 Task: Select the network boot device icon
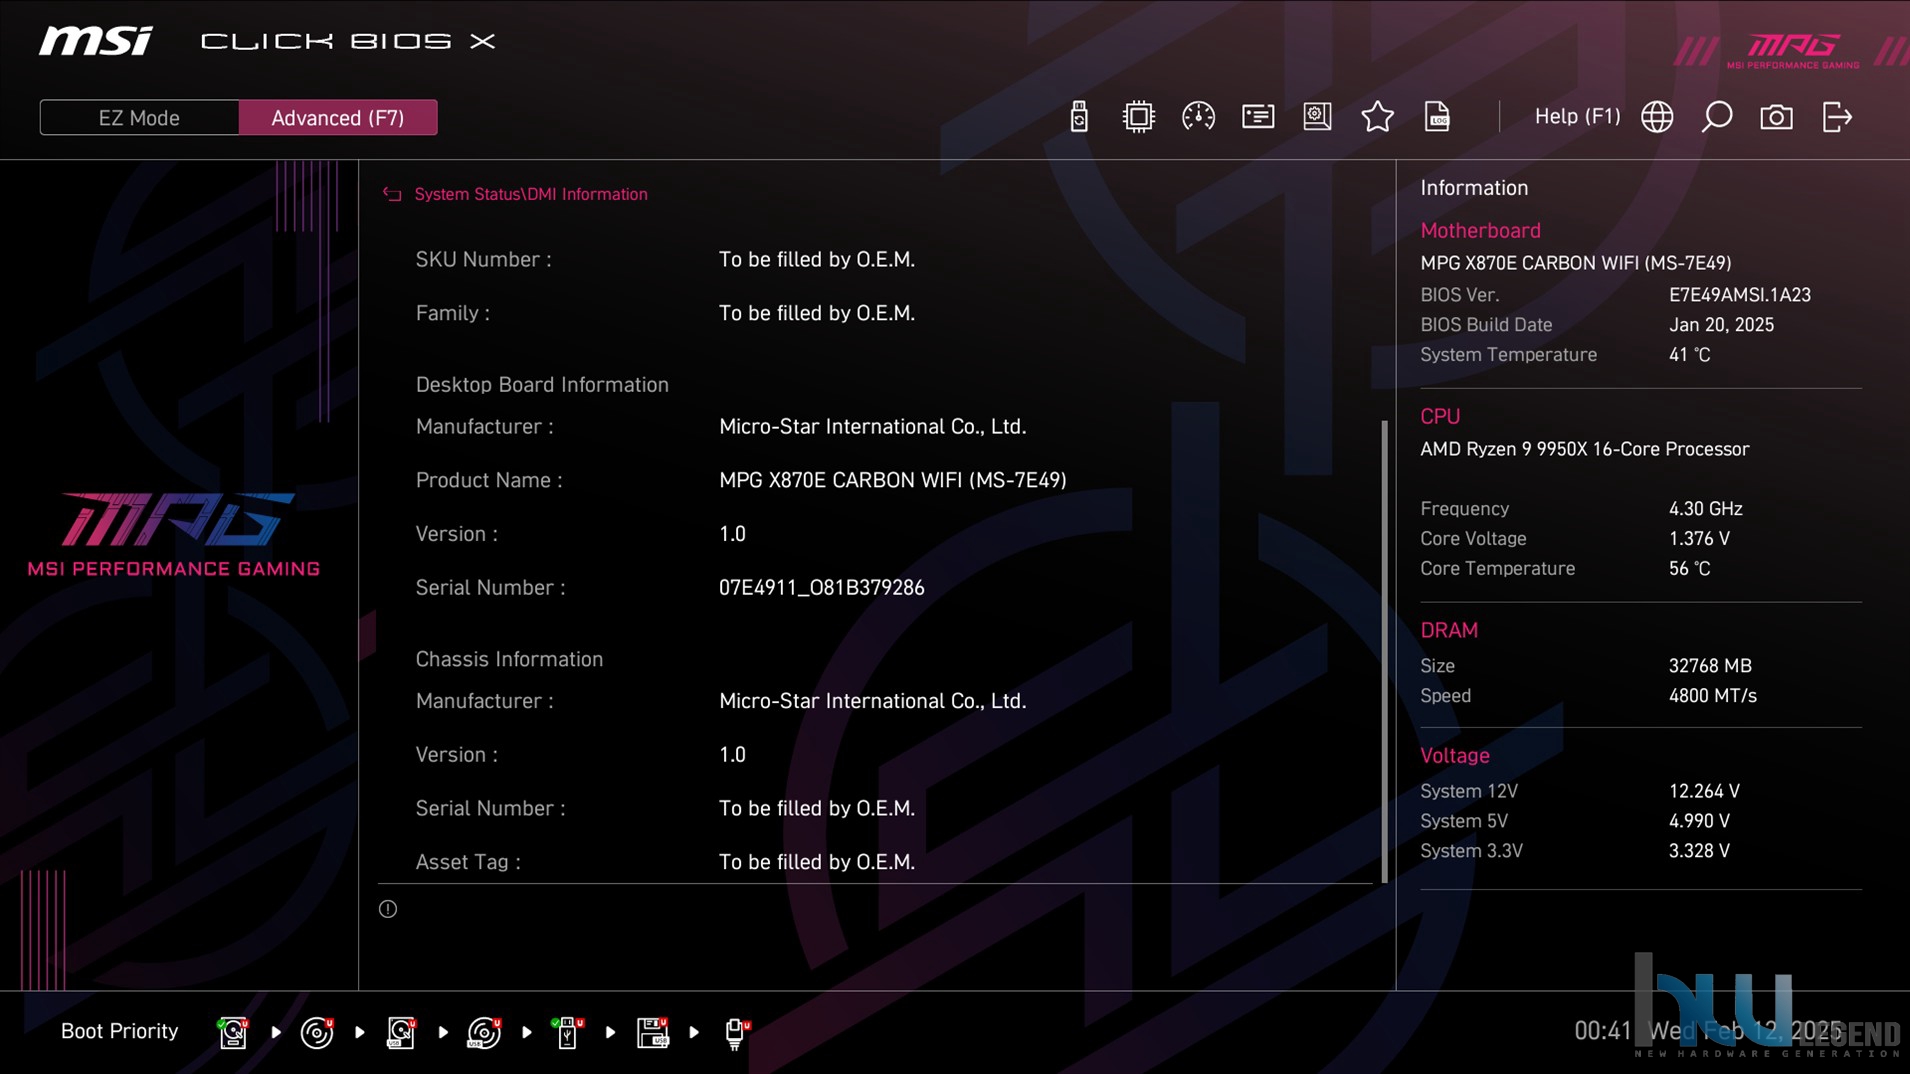[736, 1033]
